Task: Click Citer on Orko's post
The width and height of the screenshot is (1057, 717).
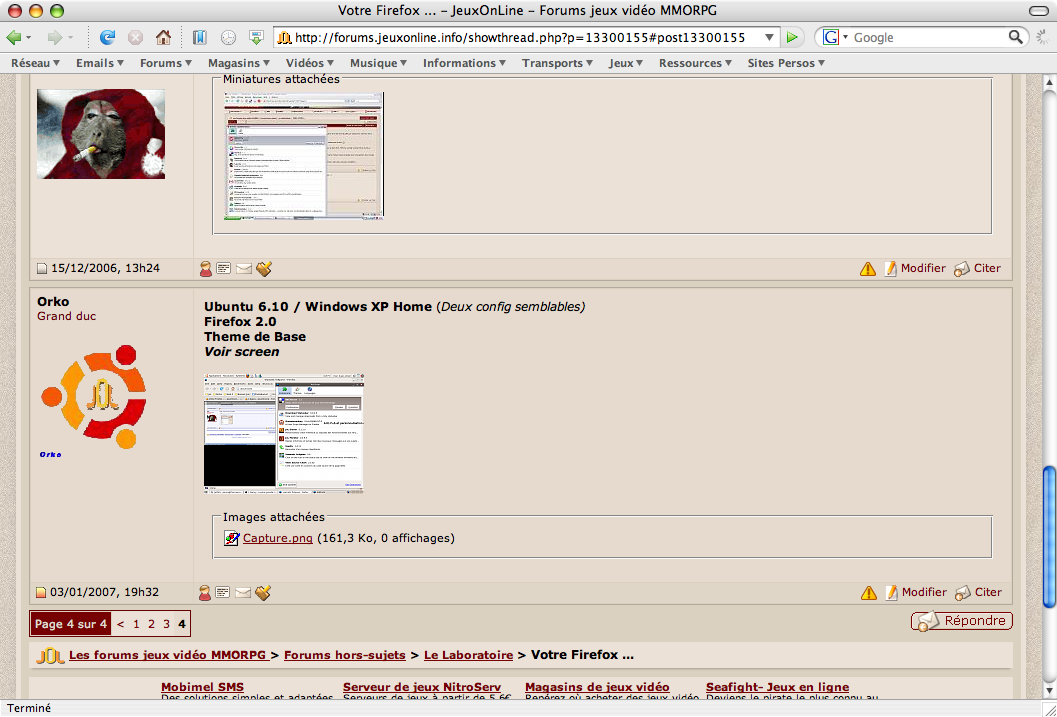Action: (979, 592)
